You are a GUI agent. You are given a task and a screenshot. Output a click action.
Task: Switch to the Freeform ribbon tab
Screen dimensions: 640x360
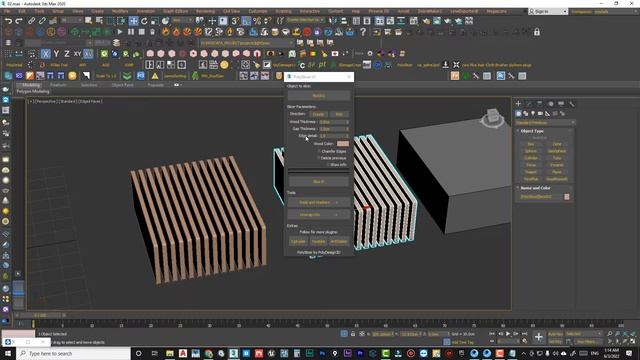[x=58, y=85]
